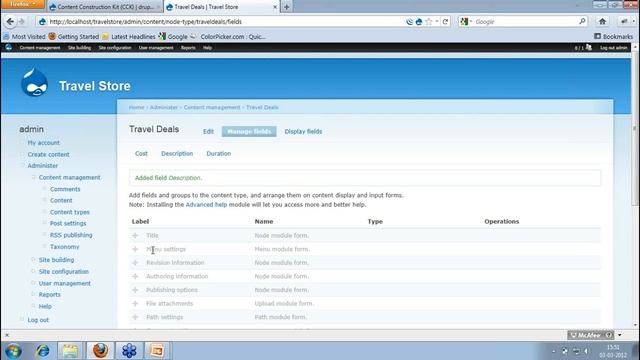Open My account link in sidebar
This screenshot has width=640, height=360.
point(44,143)
